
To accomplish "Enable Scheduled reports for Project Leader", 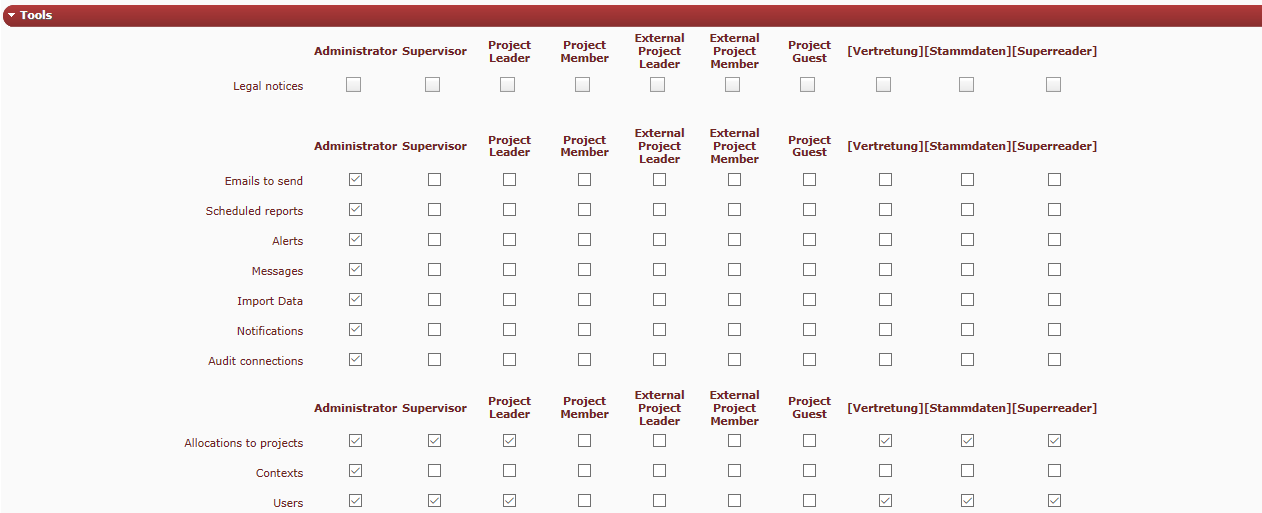I will click(x=509, y=210).
